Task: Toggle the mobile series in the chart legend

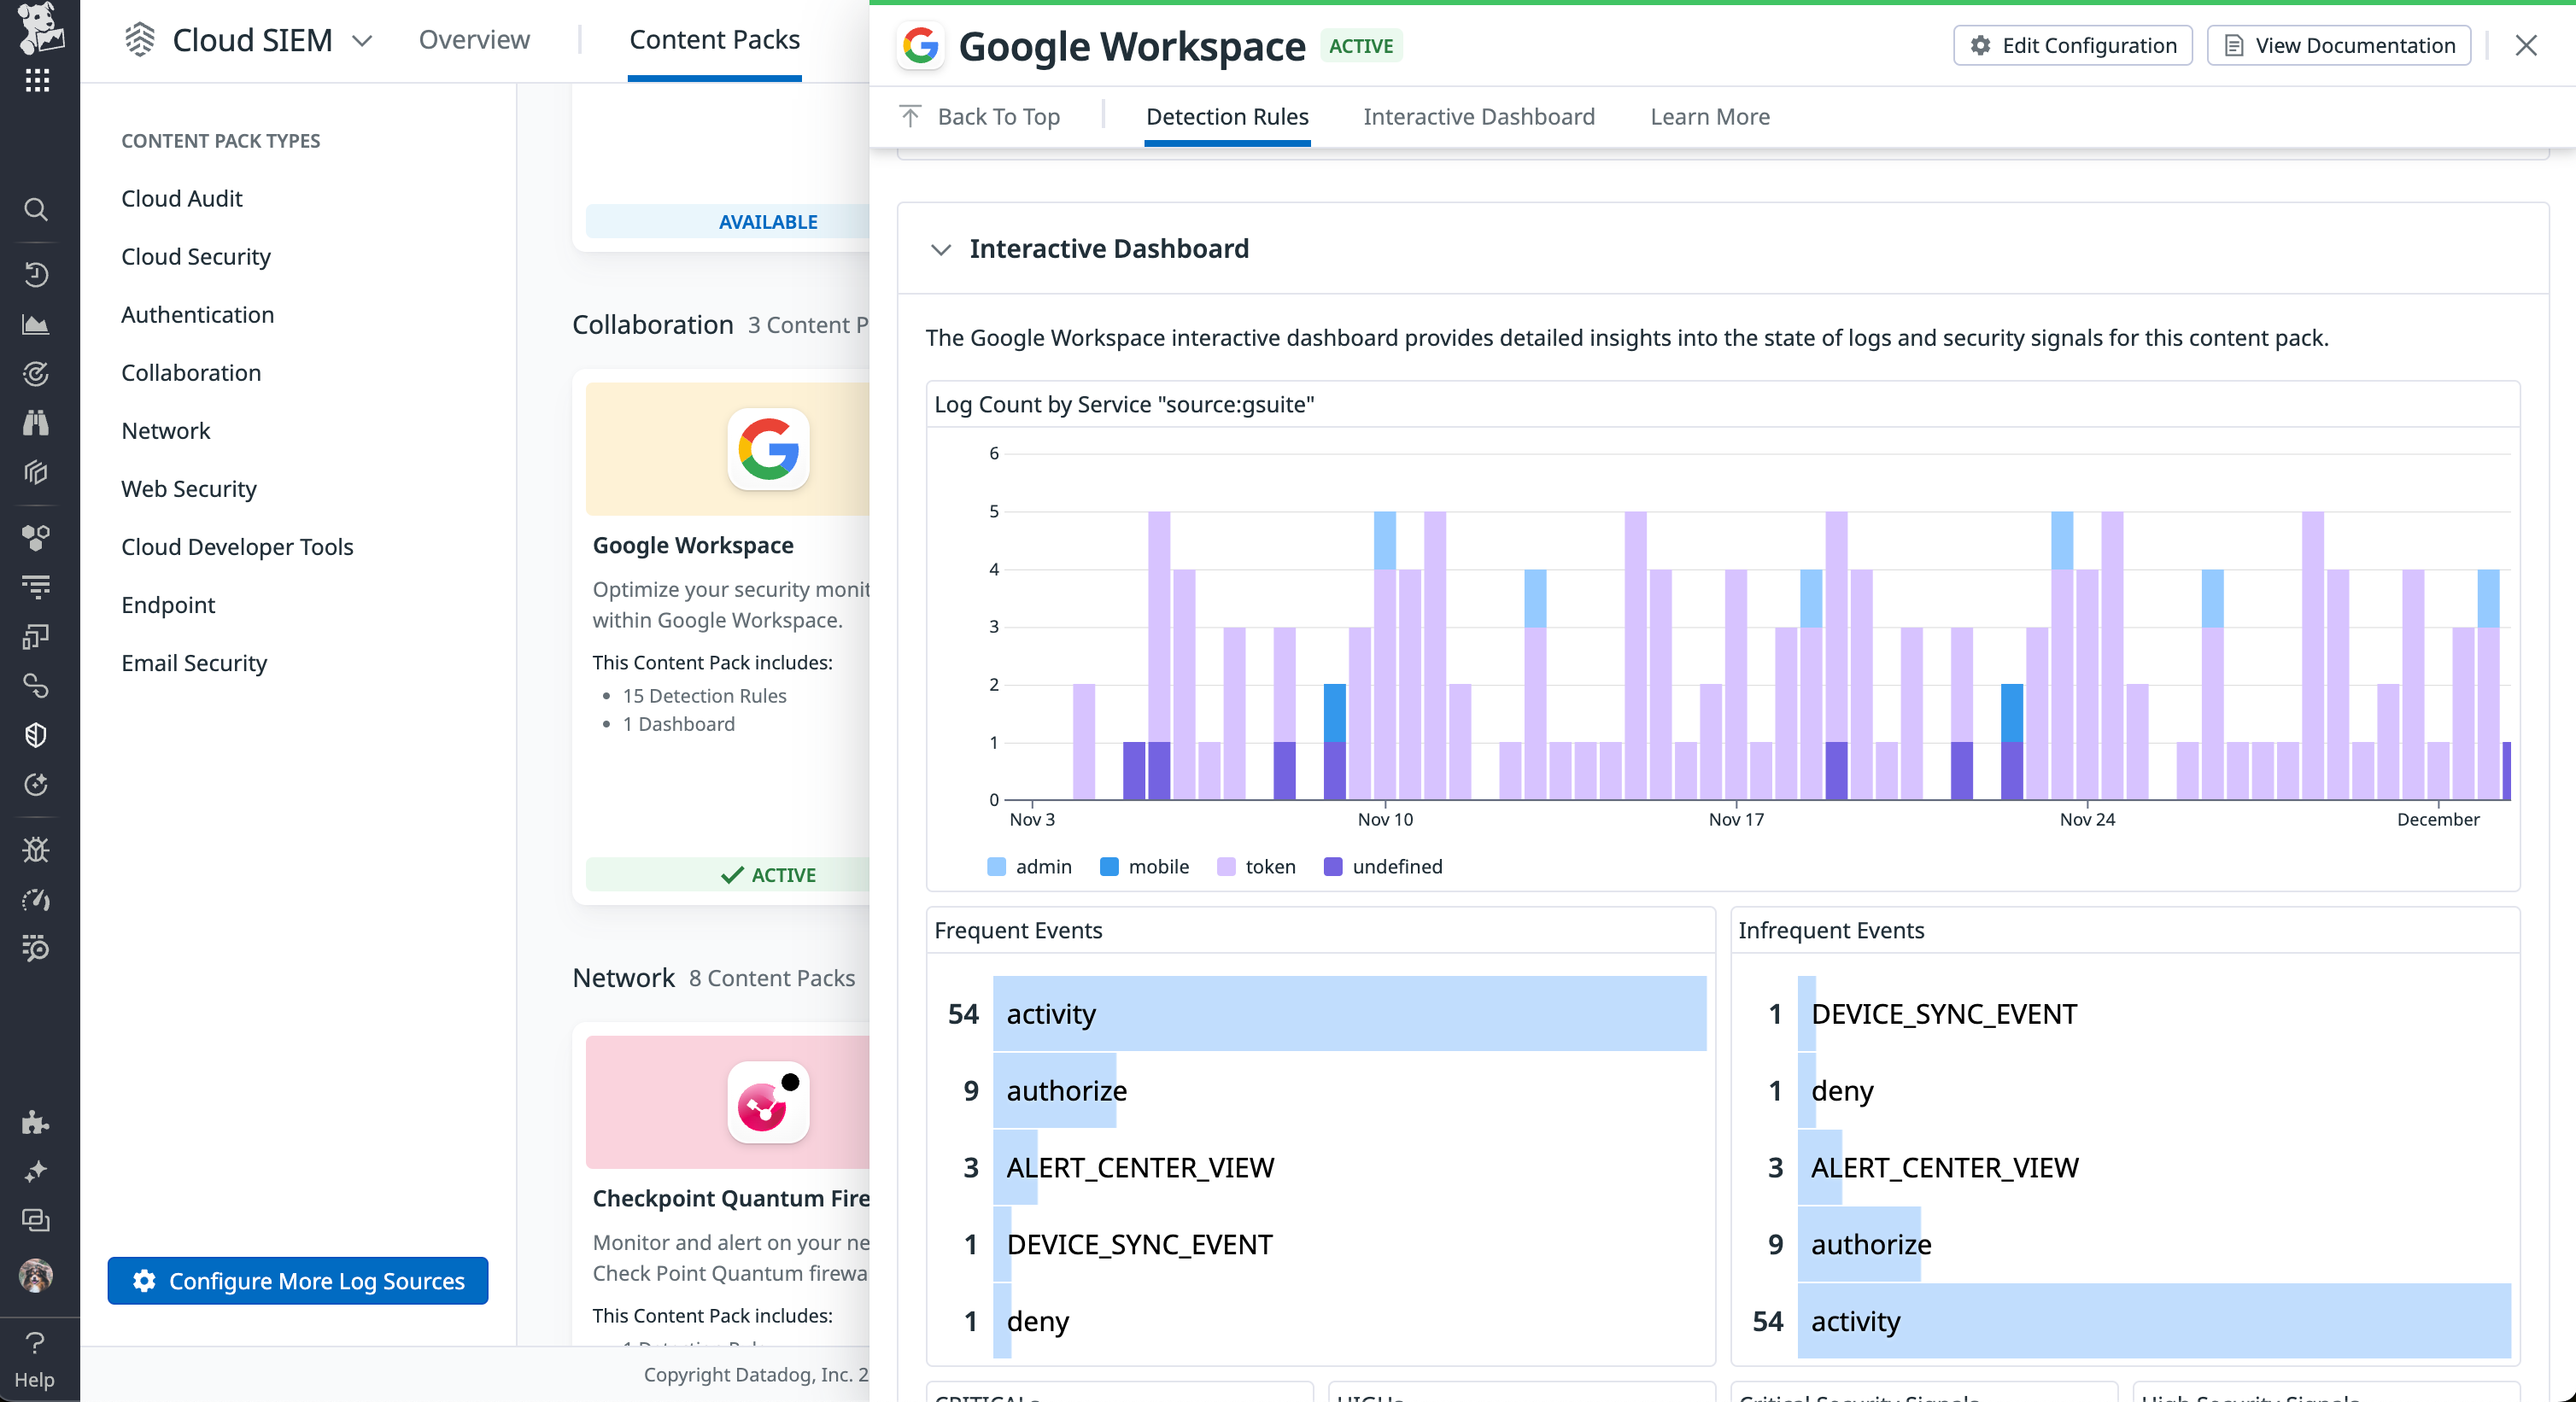Action: (1145, 867)
